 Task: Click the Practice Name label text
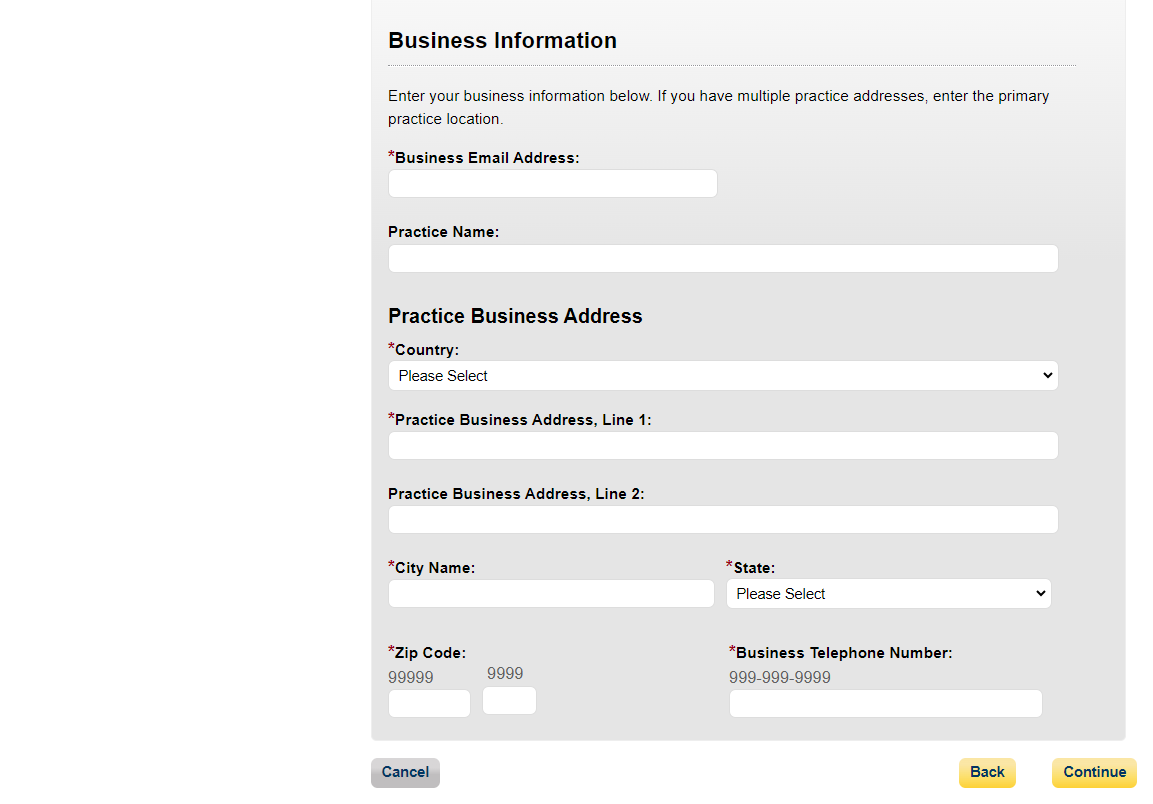[x=443, y=232]
